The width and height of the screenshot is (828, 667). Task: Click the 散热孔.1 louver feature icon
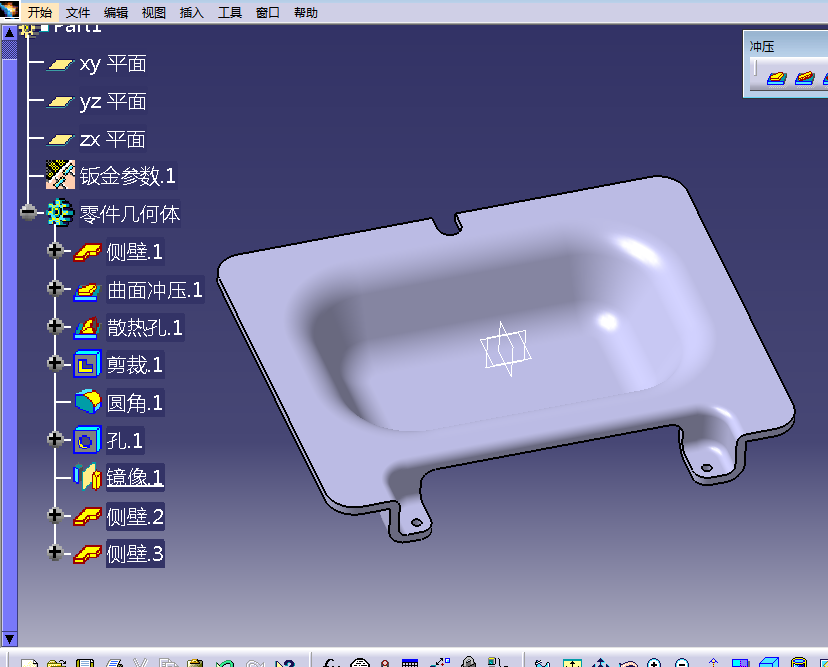[x=87, y=328]
